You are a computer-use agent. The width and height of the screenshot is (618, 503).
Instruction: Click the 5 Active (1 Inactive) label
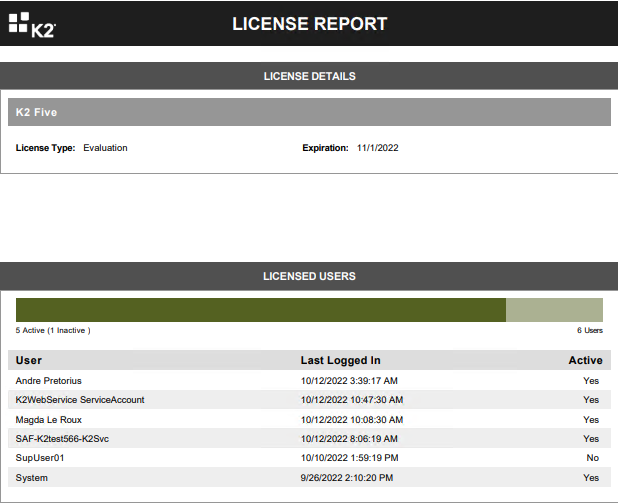[x=53, y=330]
